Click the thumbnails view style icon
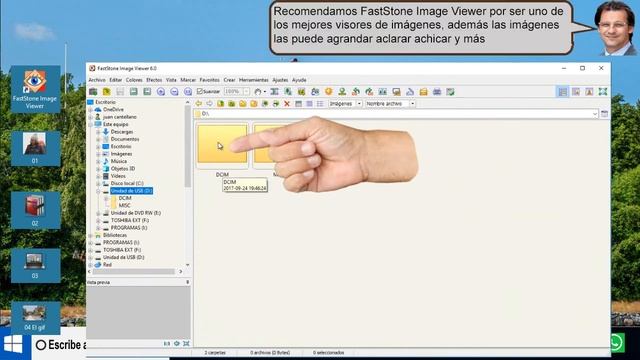Image resolution: width=640 pixels, height=360 pixels. click(x=298, y=104)
